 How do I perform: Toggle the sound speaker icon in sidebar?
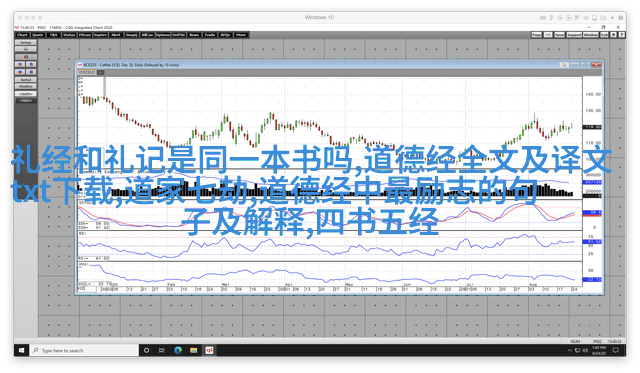(x=26, y=57)
